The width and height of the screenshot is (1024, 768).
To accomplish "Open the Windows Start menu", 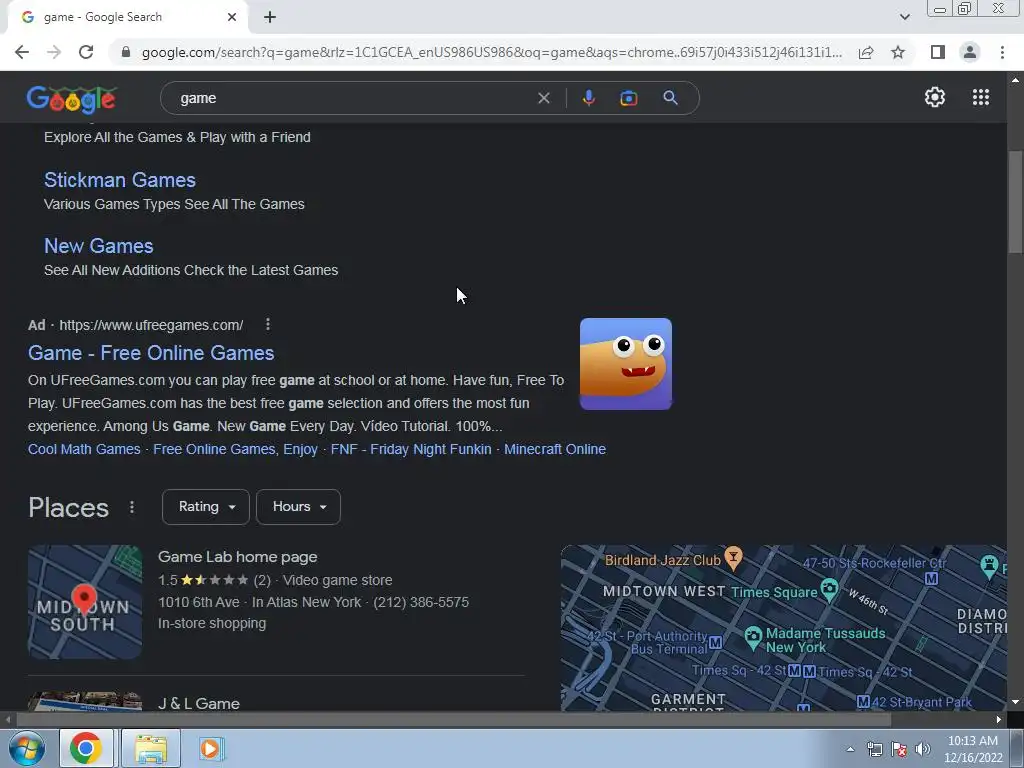I will [26, 748].
